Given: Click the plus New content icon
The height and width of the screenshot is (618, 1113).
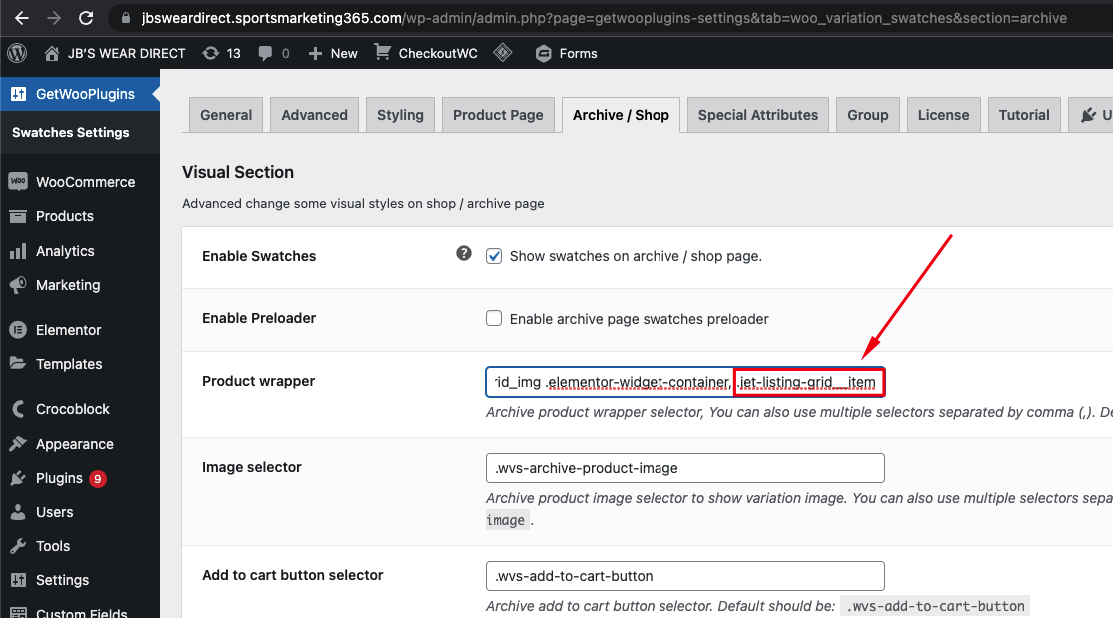Looking at the screenshot, I should 315,54.
